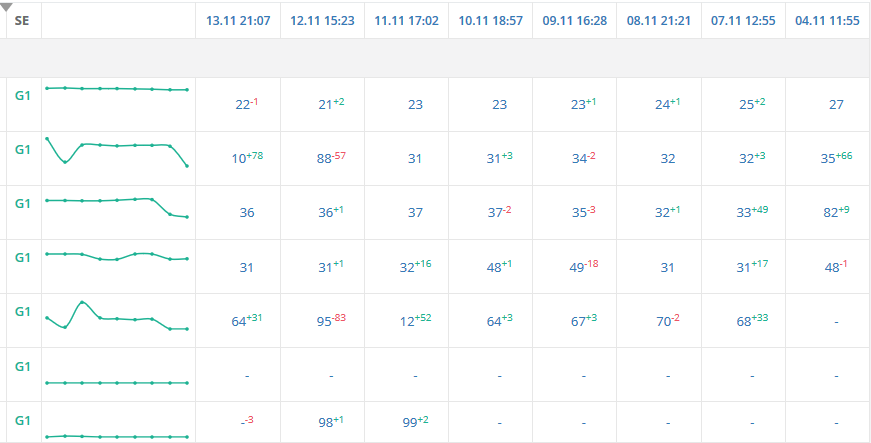Open the flat trend chart in the row with 22-1
This screenshot has height=443, width=871.
coord(117,89)
